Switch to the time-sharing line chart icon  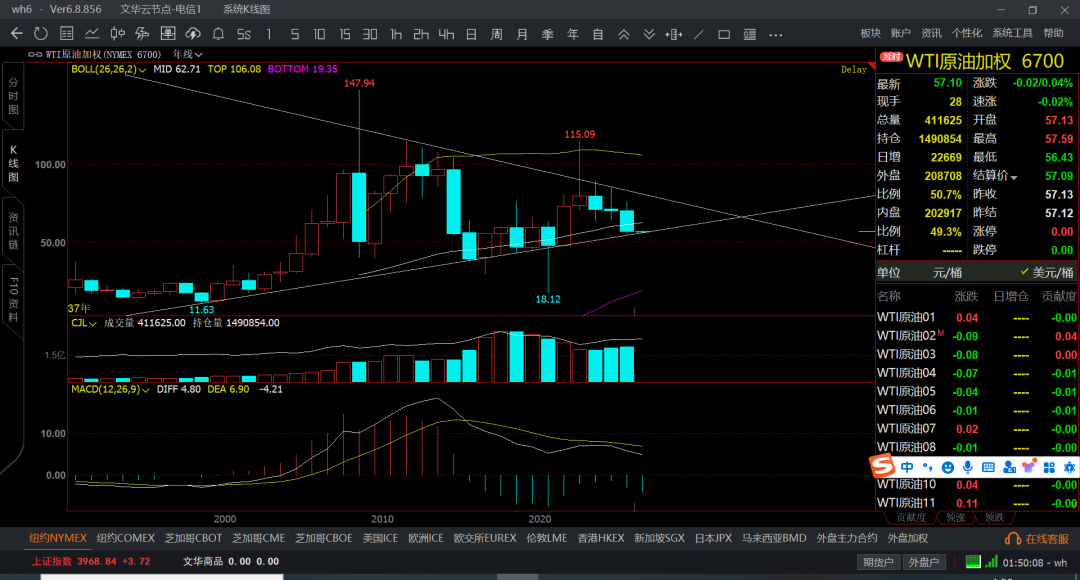pyautogui.click(x=92, y=34)
